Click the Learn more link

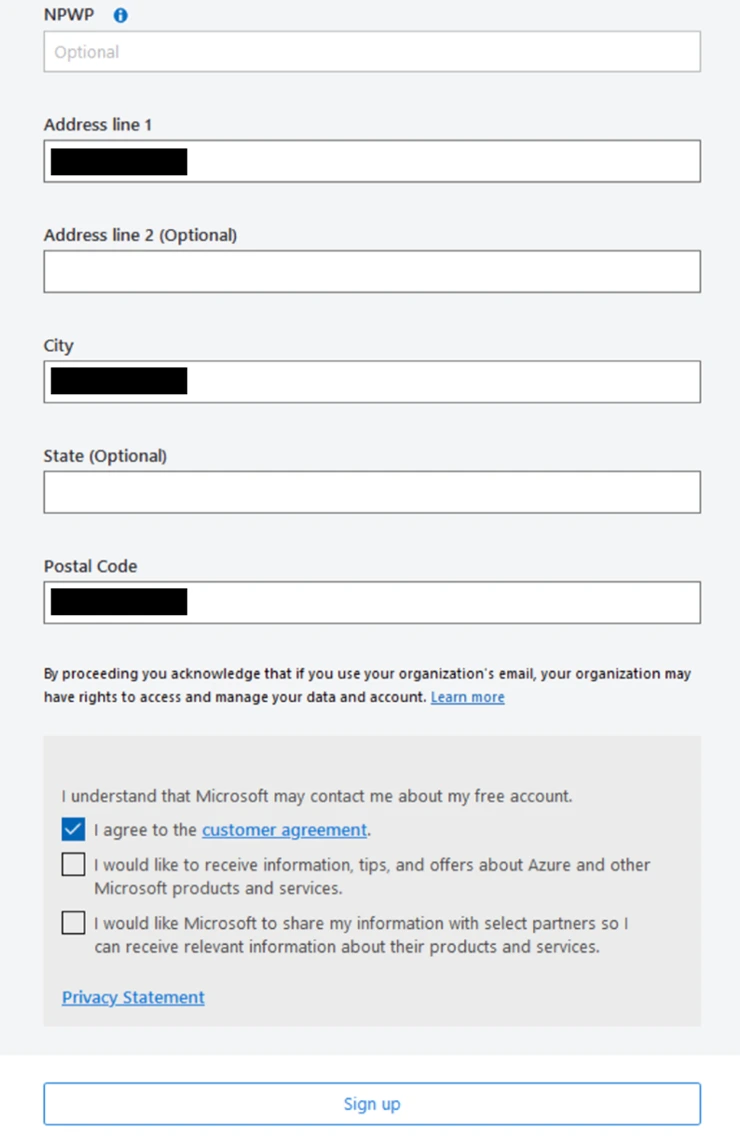pyautogui.click(x=467, y=697)
